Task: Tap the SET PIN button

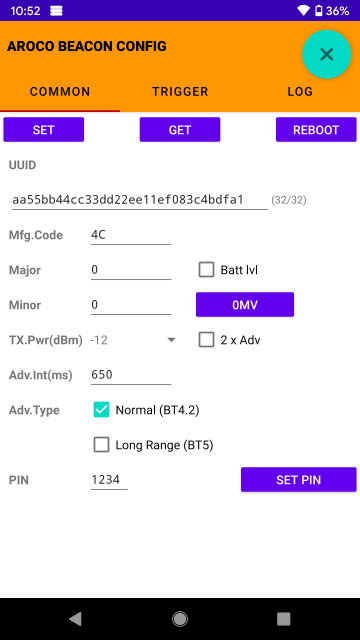Action: [299, 480]
